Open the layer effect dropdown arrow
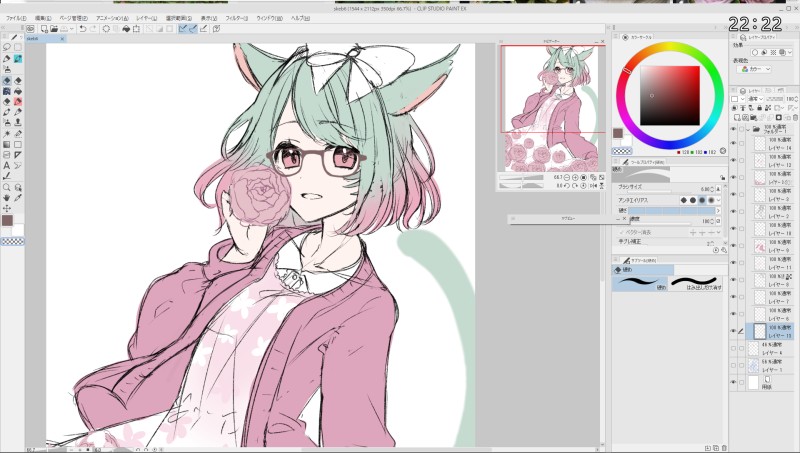Image resolution: width=800 pixels, height=453 pixels. point(790,52)
